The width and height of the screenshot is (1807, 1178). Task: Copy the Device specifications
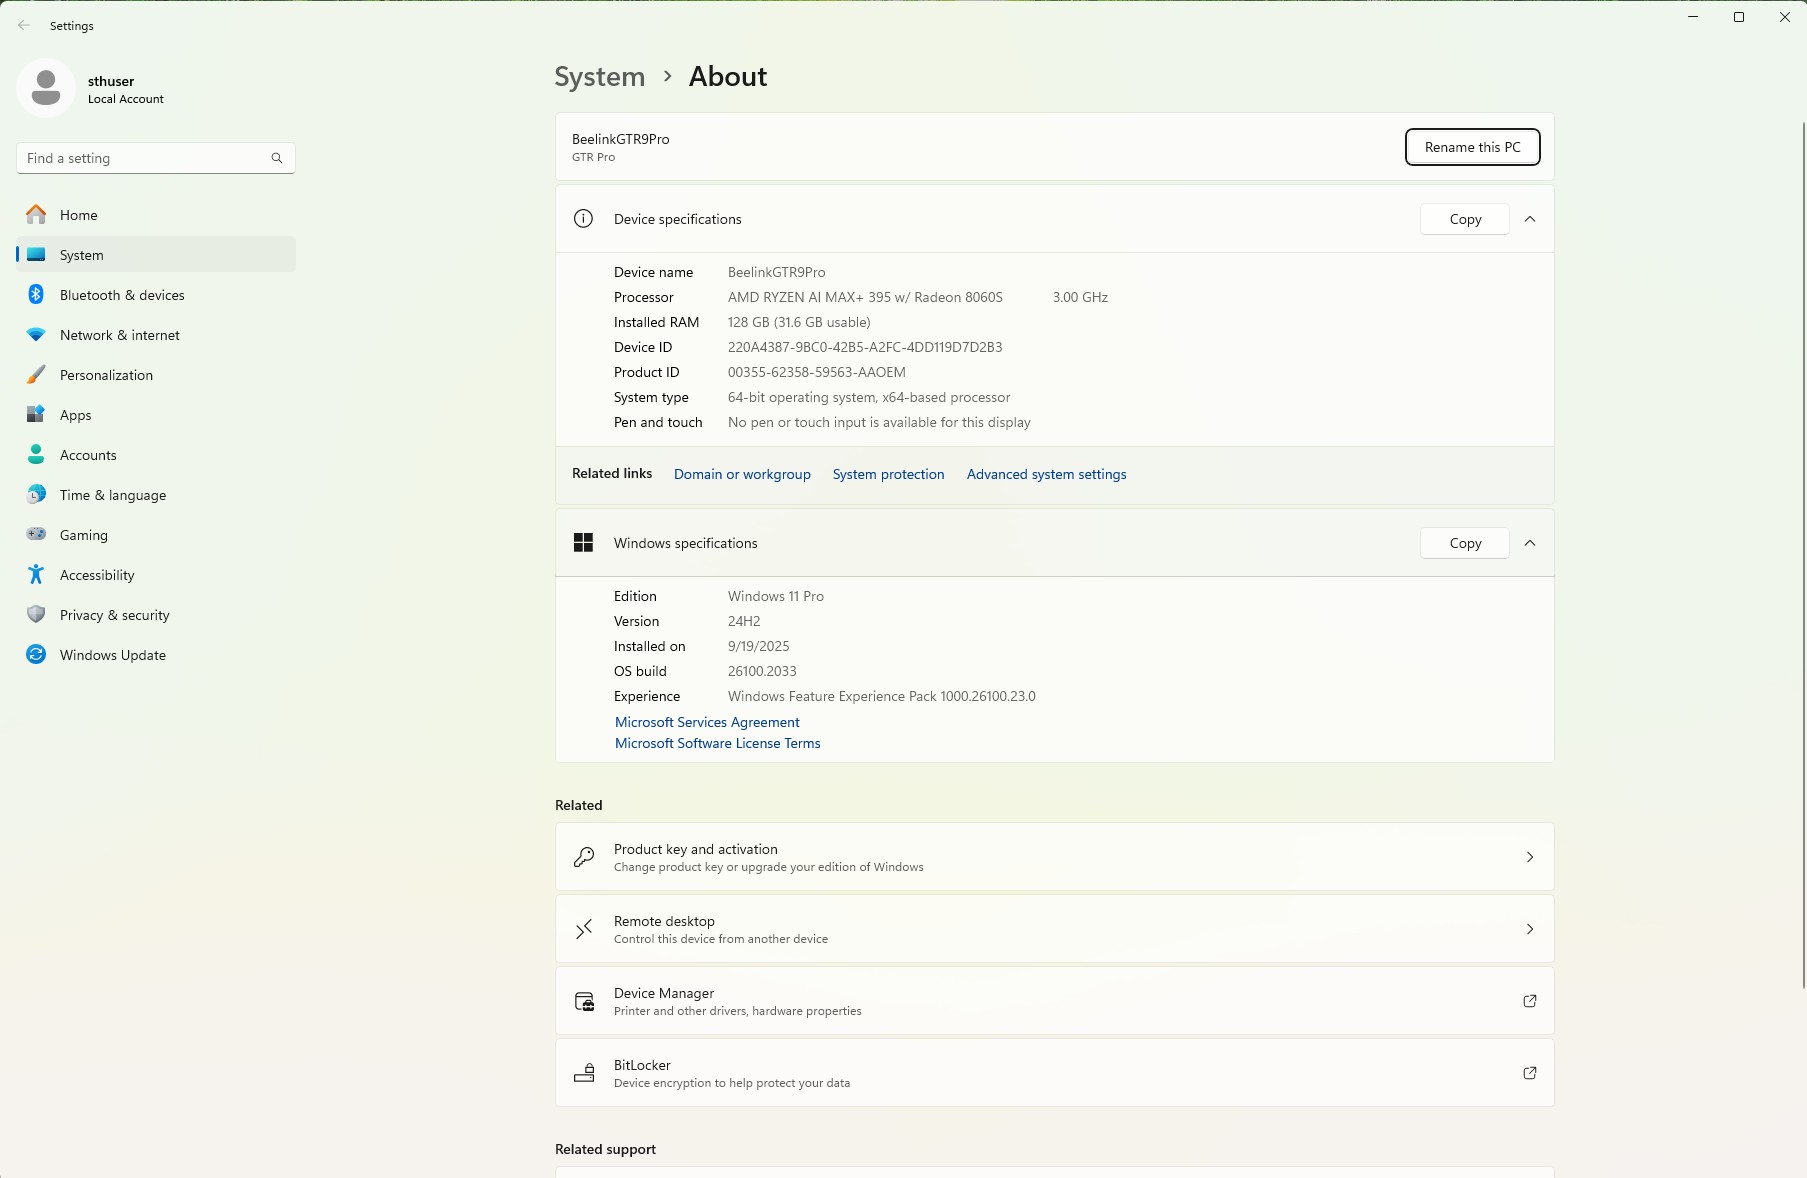coord(1465,219)
